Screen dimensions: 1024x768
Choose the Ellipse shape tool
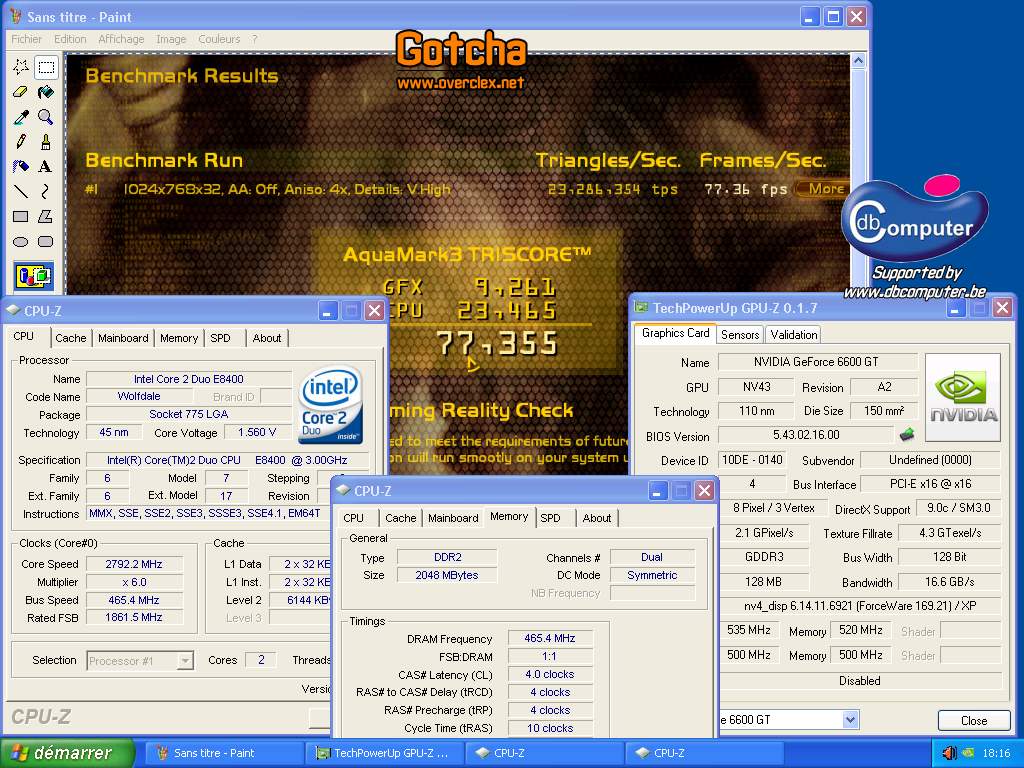pyautogui.click(x=21, y=241)
